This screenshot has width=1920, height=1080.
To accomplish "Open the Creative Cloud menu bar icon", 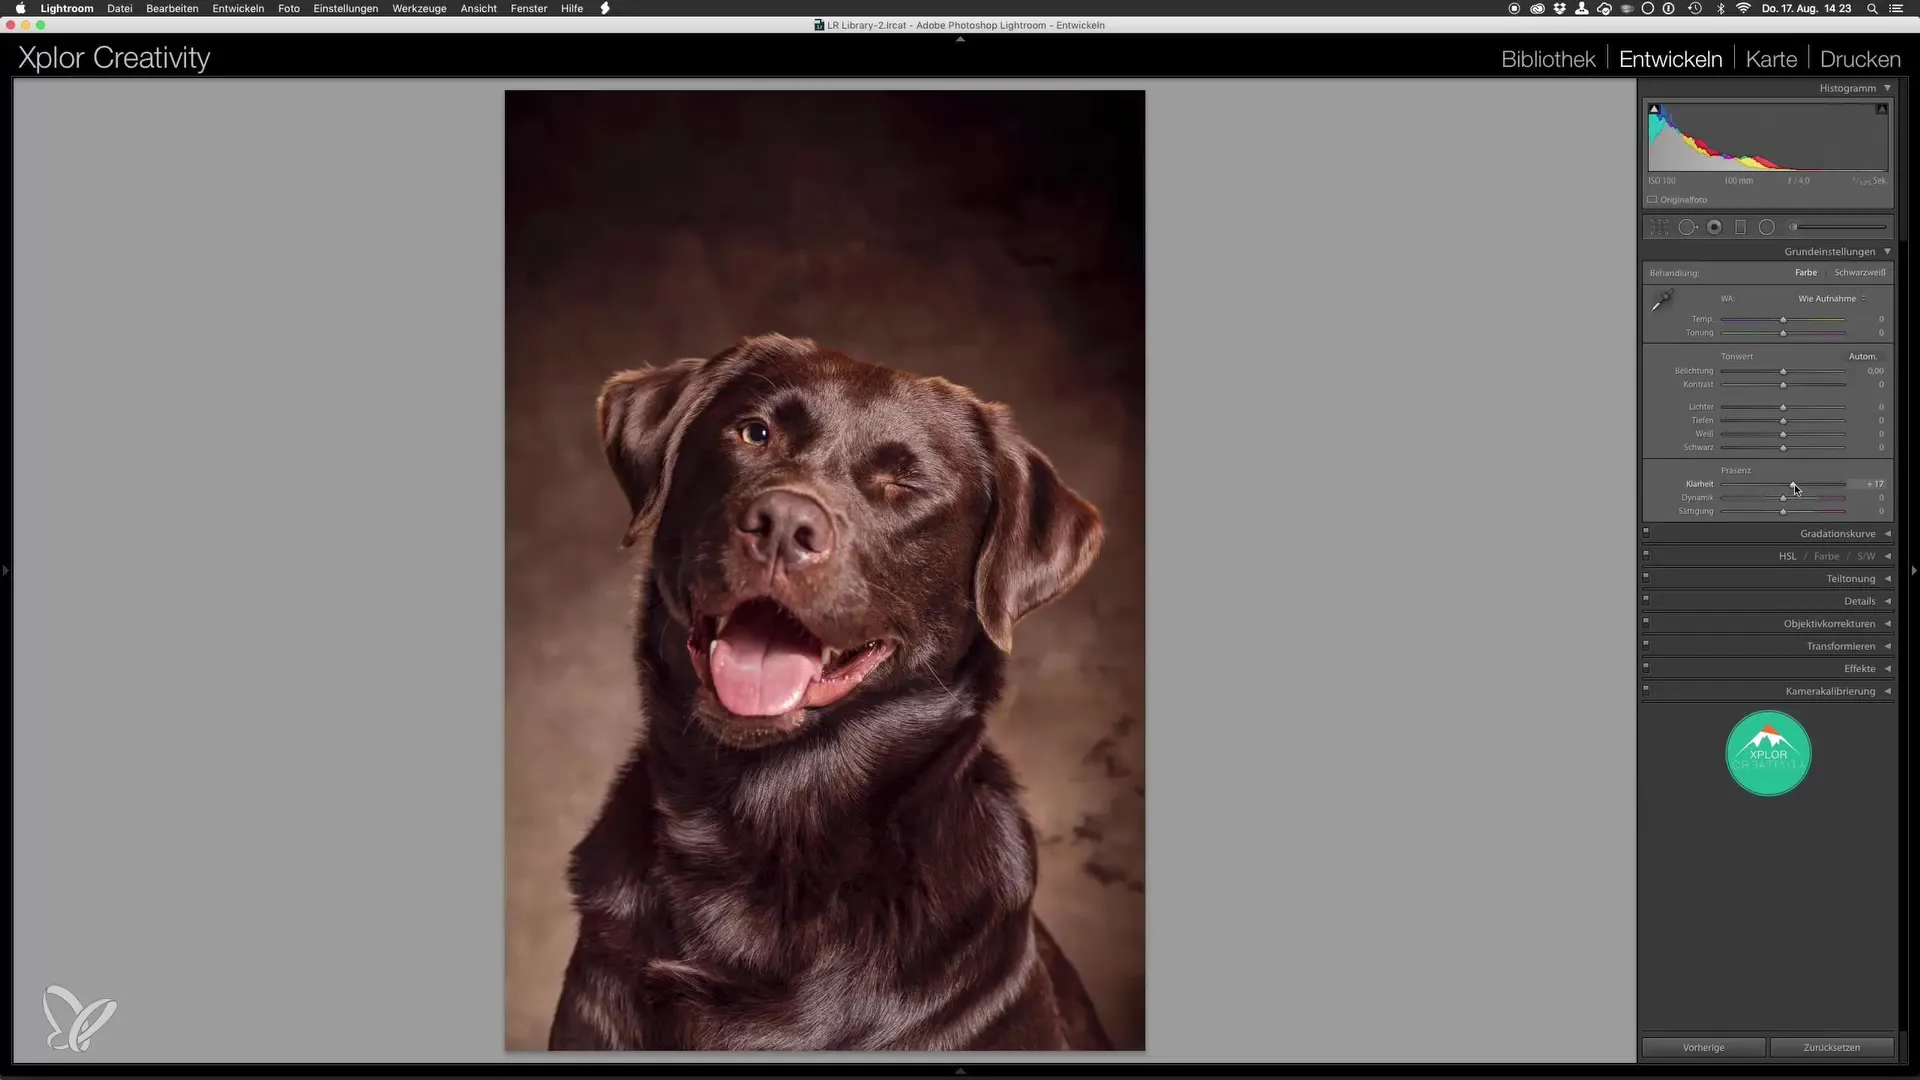I will click(1537, 8).
